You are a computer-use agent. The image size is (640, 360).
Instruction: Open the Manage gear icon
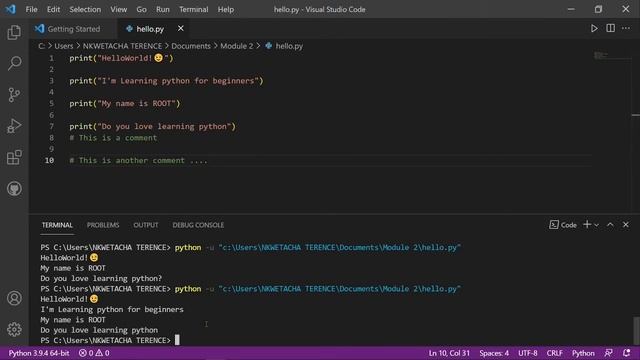pyautogui.click(x=14, y=329)
